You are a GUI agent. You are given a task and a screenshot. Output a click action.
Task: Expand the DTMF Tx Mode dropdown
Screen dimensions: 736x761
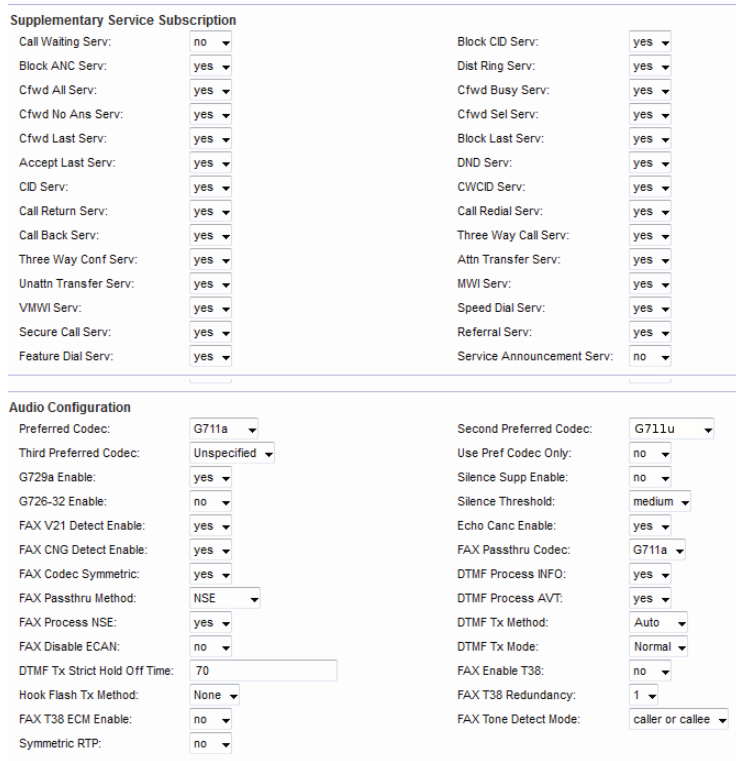[x=659, y=646]
